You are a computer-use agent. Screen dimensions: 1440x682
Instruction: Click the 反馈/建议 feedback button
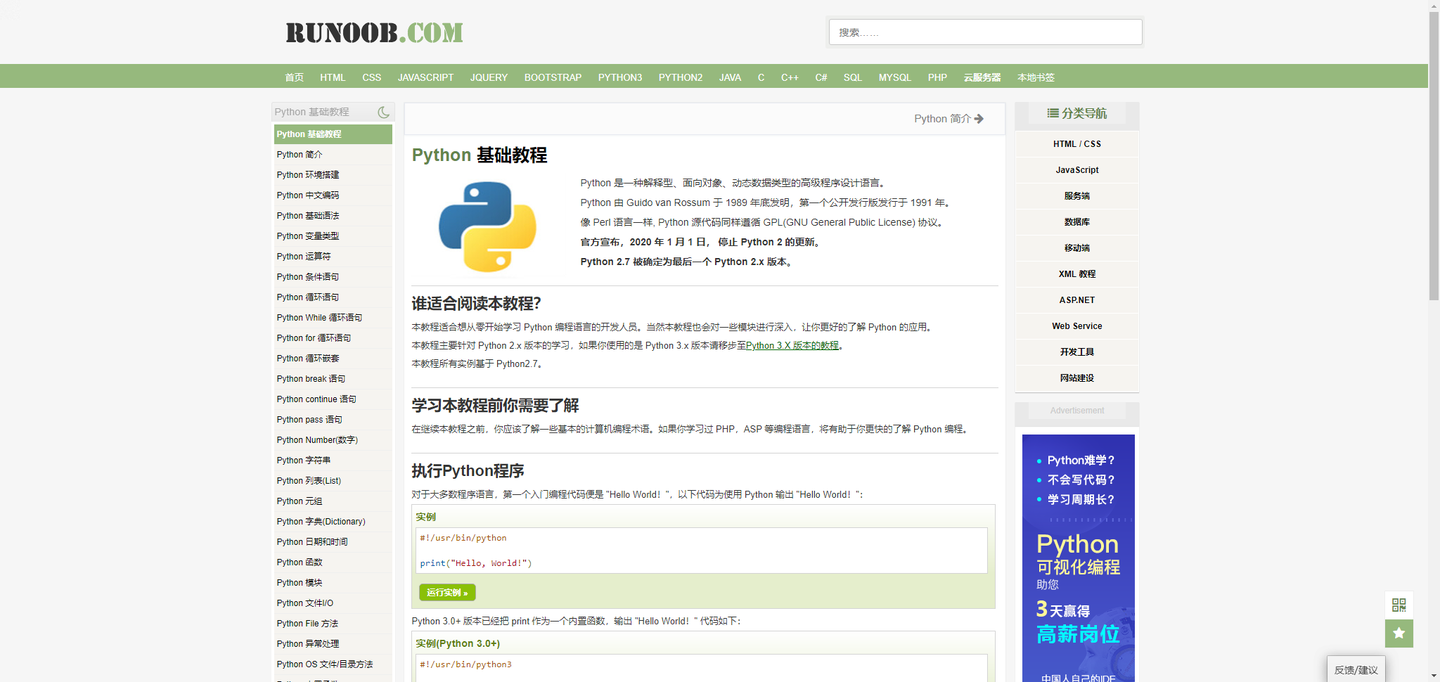1356,668
